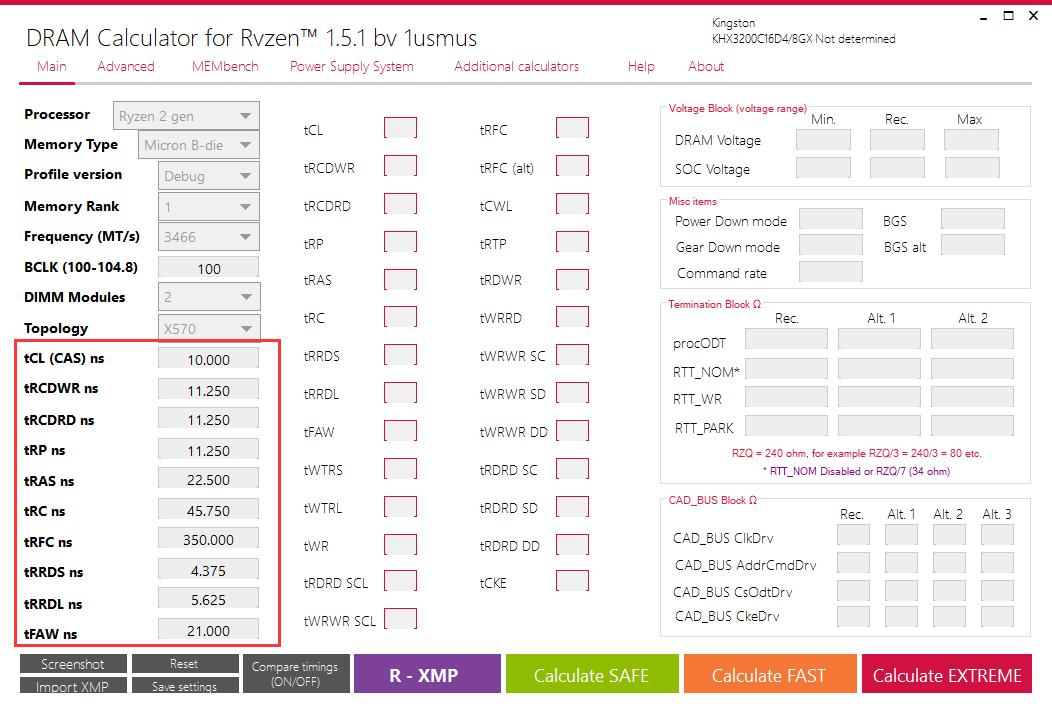Open the Frequency (MT/s) dropdown
This screenshot has height=712, width=1052.
(x=208, y=237)
